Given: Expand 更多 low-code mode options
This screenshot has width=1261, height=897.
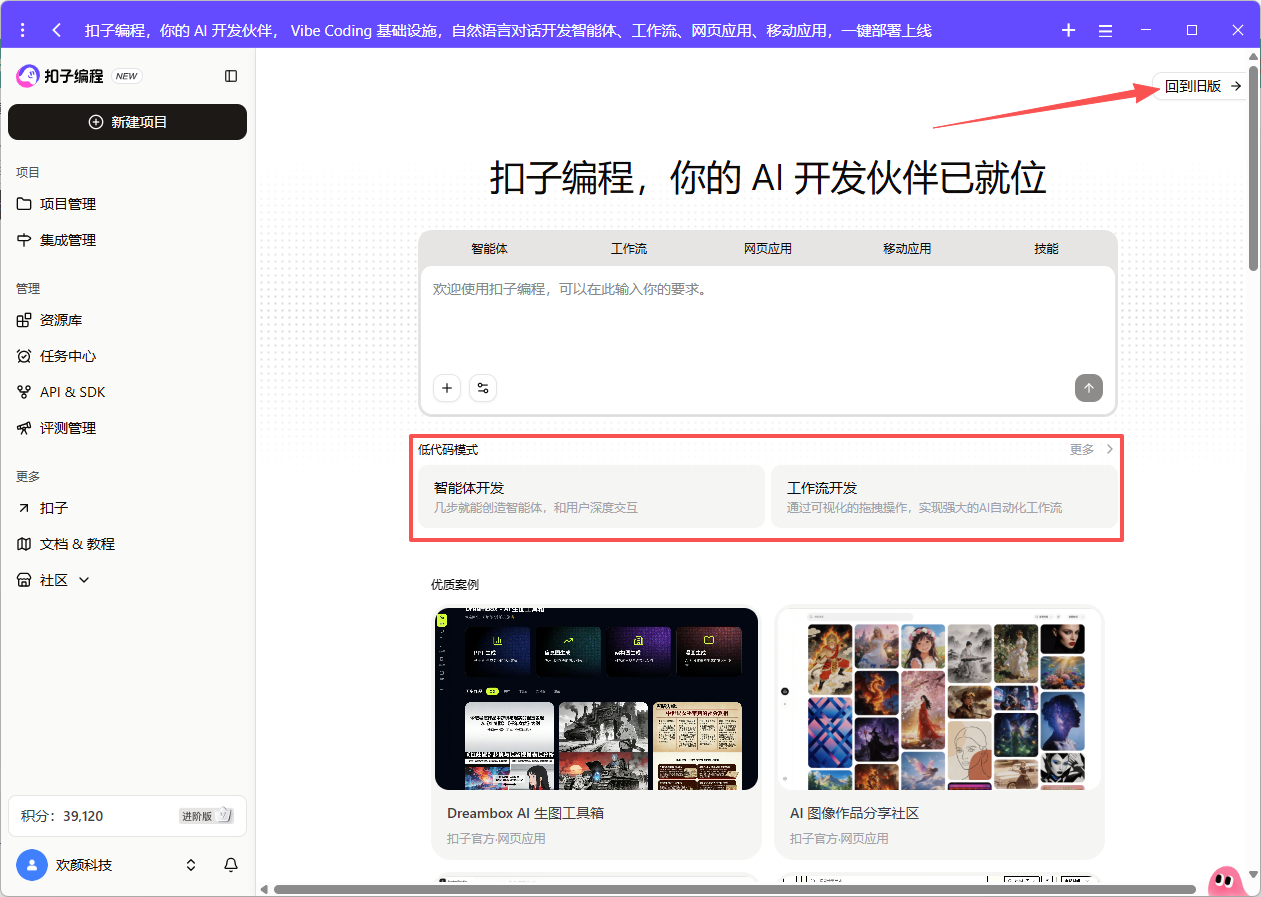Looking at the screenshot, I should [x=1092, y=450].
